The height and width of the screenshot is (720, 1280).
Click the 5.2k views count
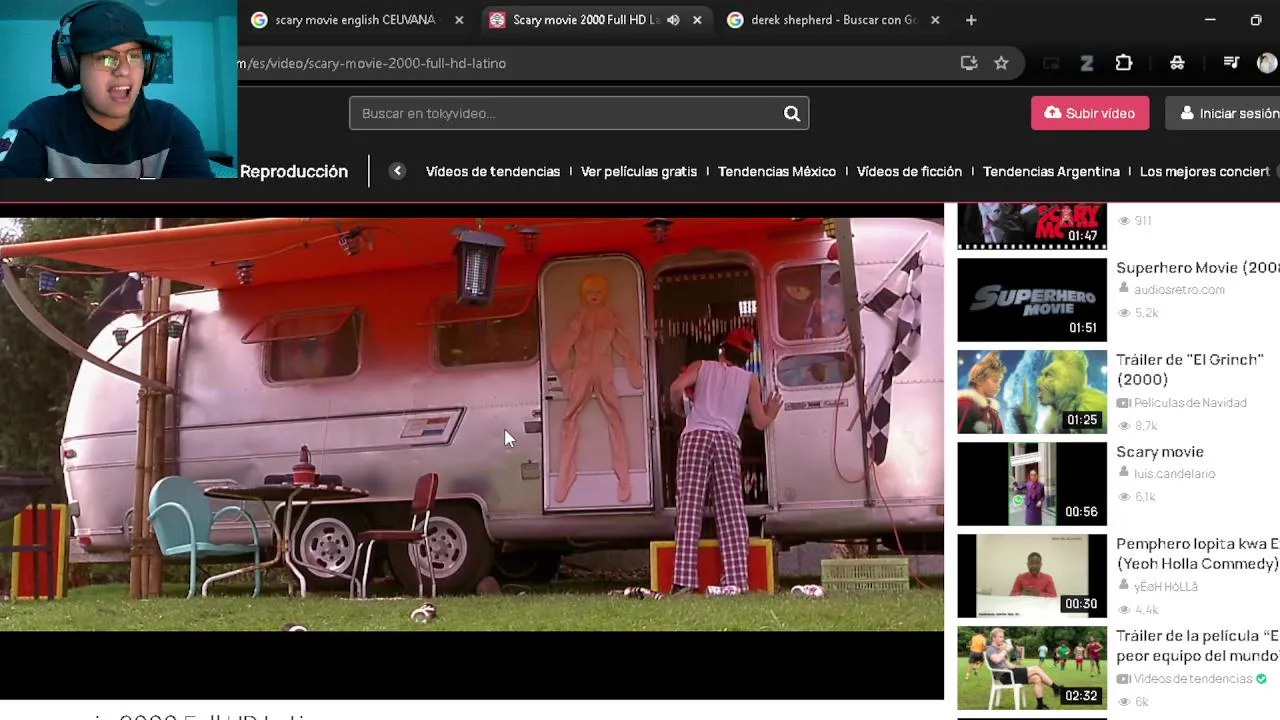(x=1146, y=313)
